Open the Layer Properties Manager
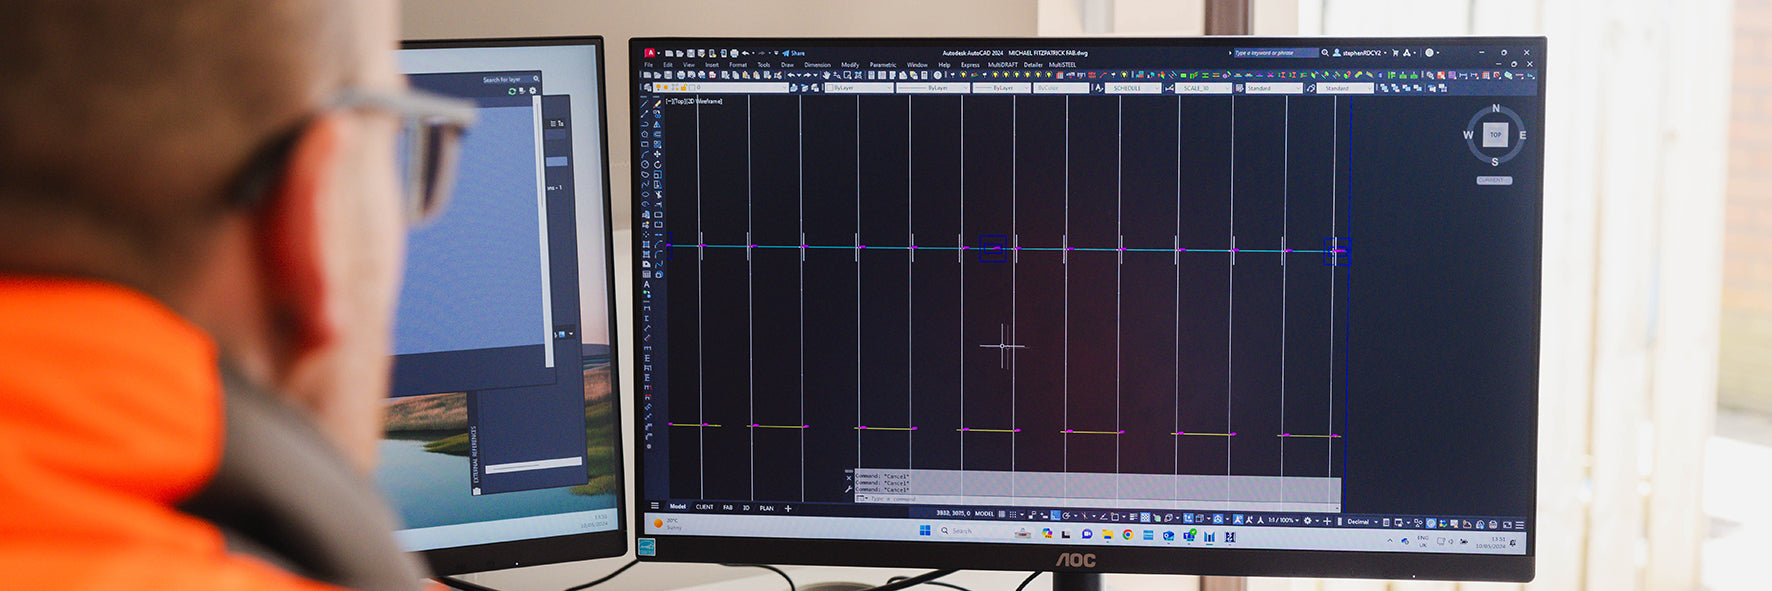The height and width of the screenshot is (591, 1772). point(648,88)
